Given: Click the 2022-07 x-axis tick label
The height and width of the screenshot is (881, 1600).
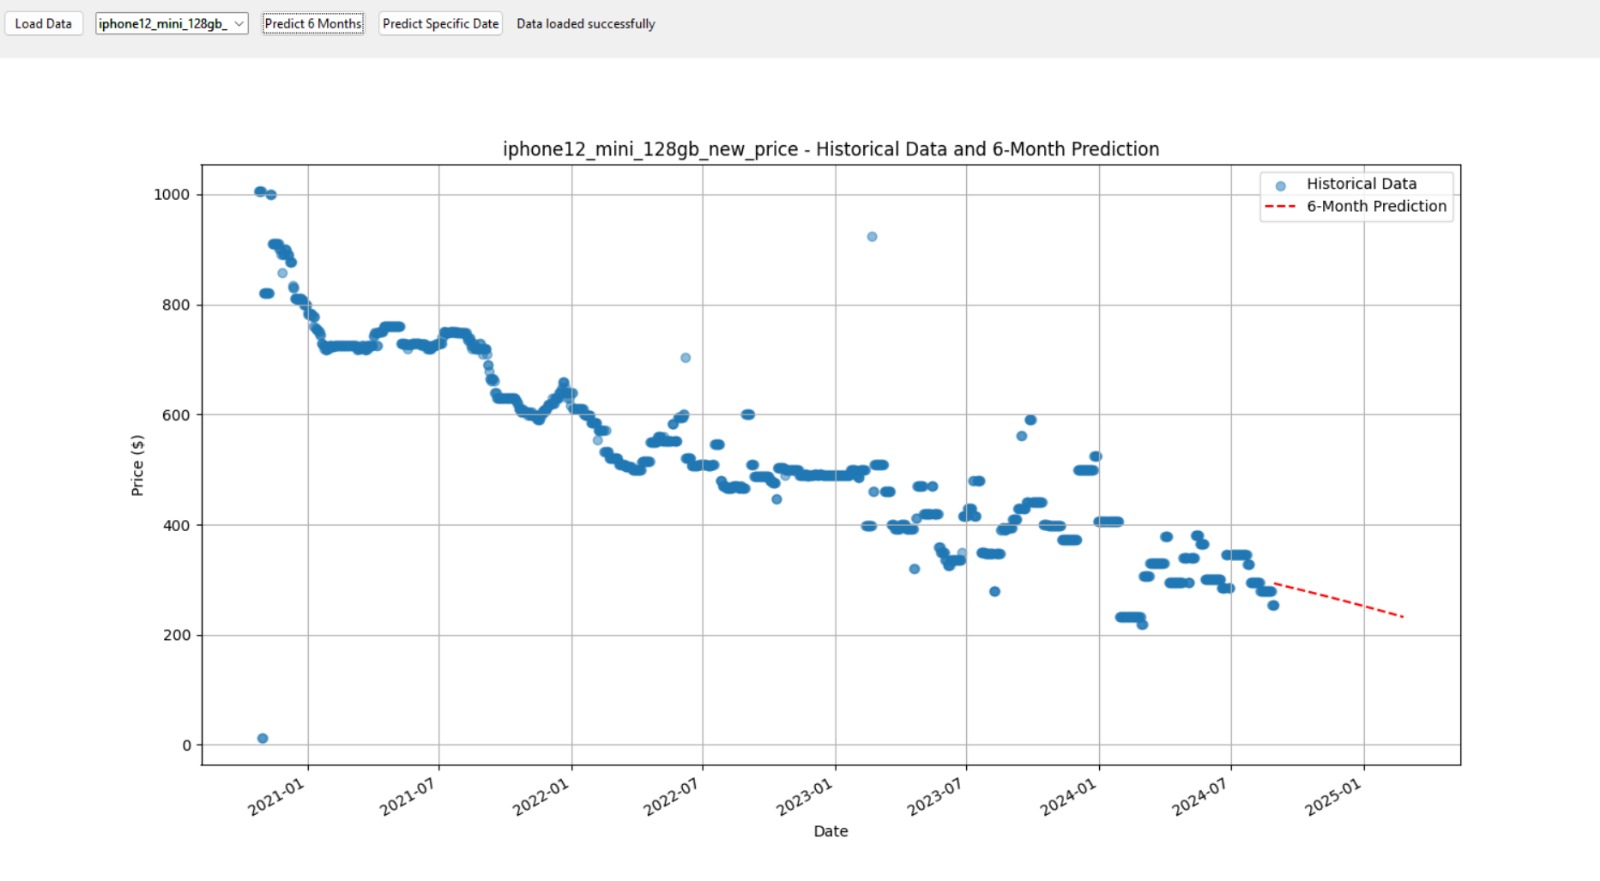Looking at the screenshot, I should 672,797.
